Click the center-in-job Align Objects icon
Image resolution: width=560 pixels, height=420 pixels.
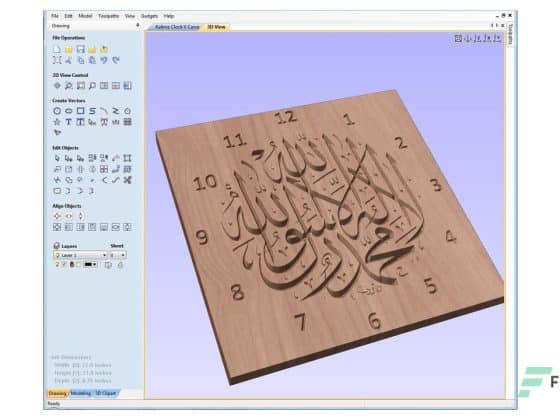pos(57,216)
